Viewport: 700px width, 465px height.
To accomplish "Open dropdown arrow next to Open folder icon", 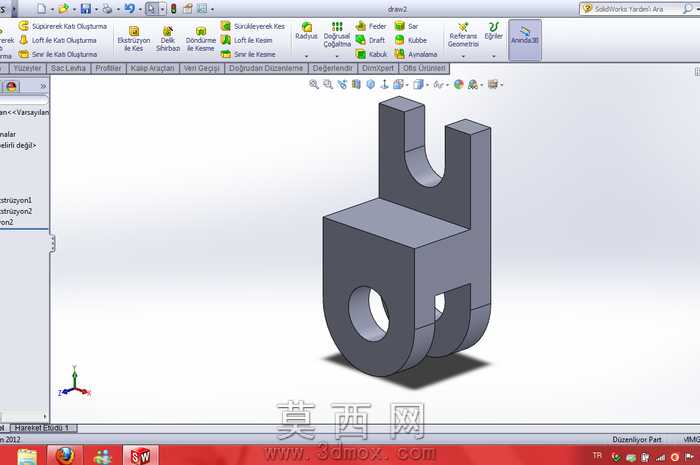I will (x=74, y=9).
